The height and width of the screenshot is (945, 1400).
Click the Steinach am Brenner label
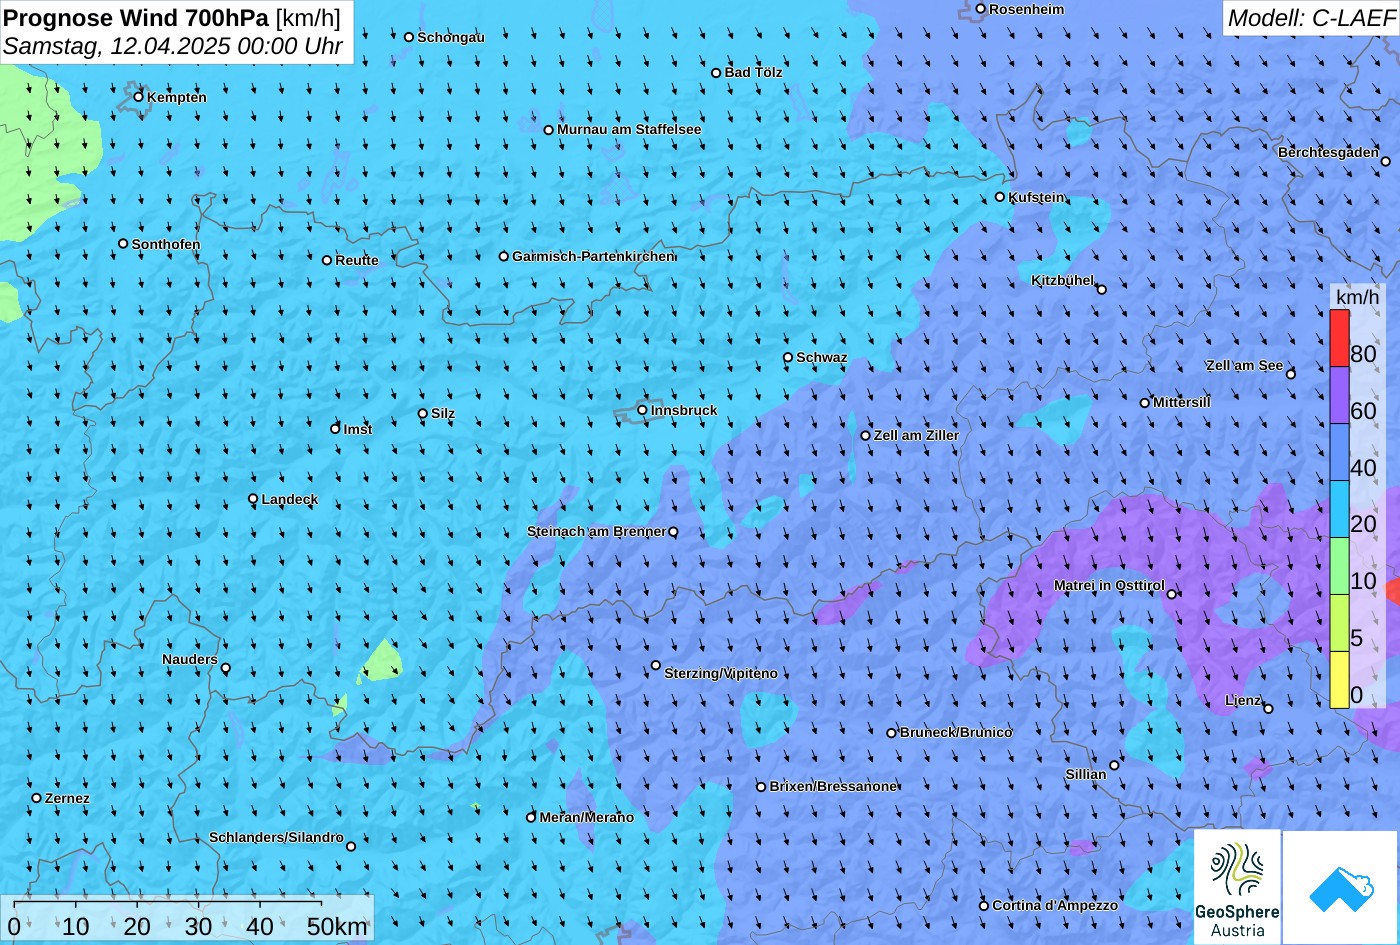pos(597,531)
